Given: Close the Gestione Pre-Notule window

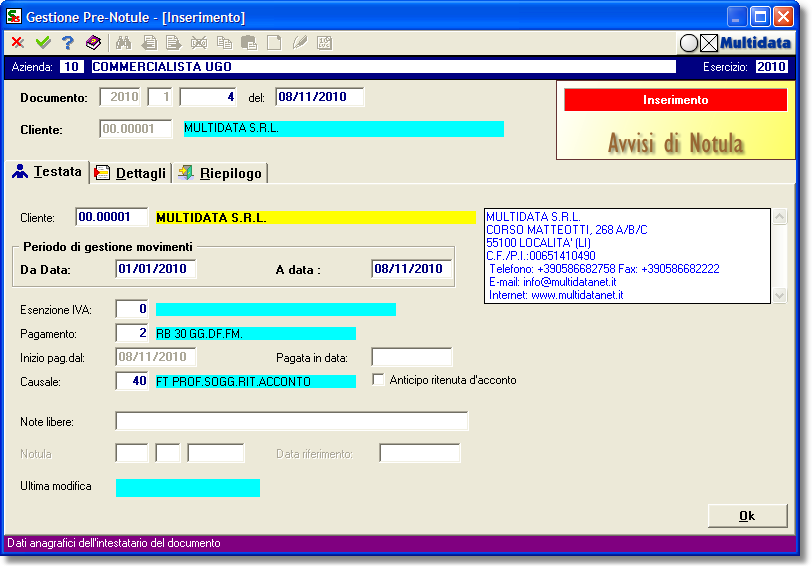Looking at the screenshot, I should pos(784,17).
